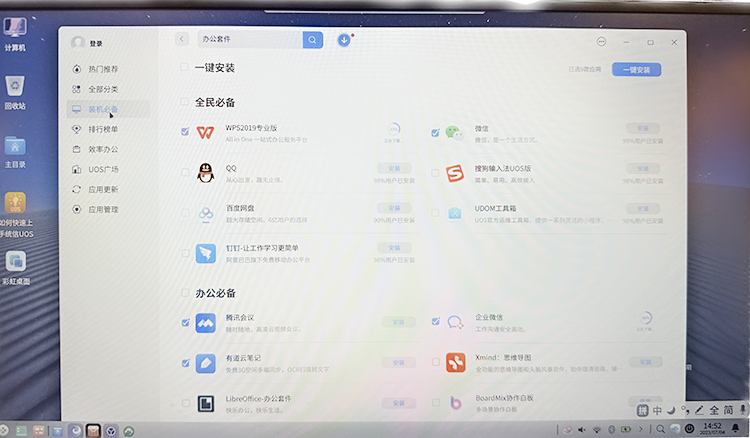750x438 pixels.
Task: Expand the taskbar tray arrow
Action: 641,429
